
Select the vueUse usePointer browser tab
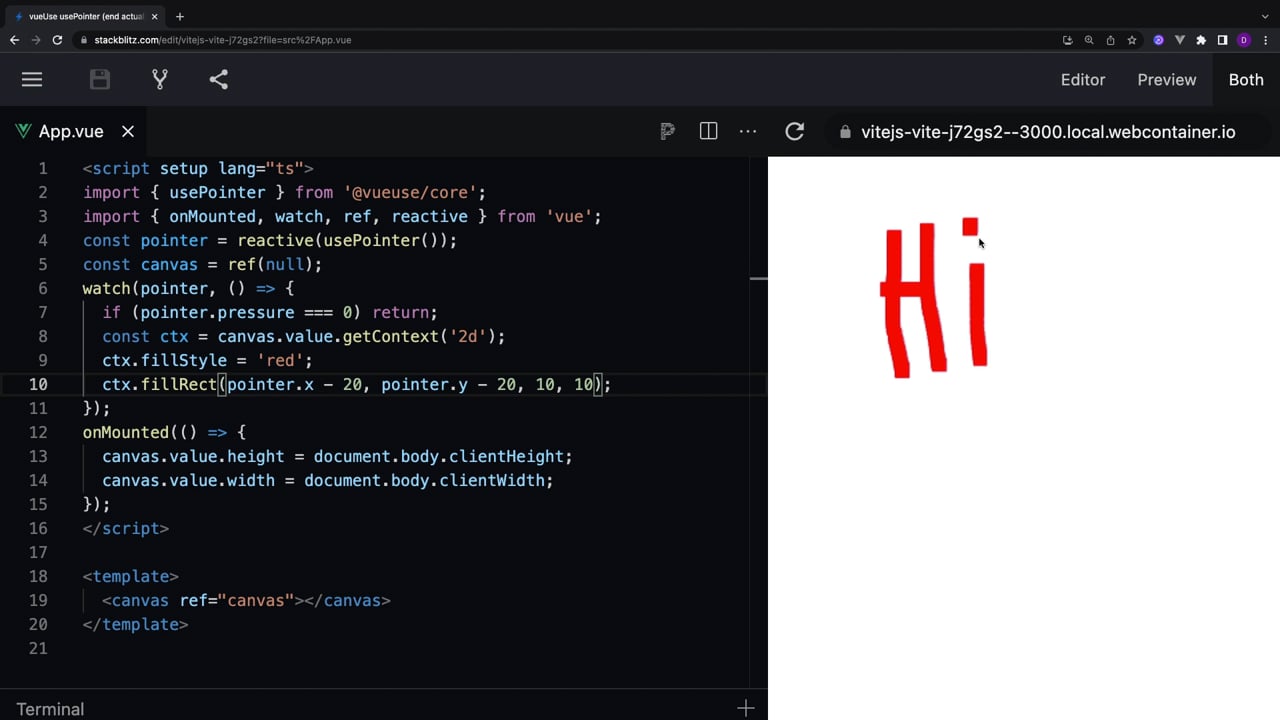(85, 16)
